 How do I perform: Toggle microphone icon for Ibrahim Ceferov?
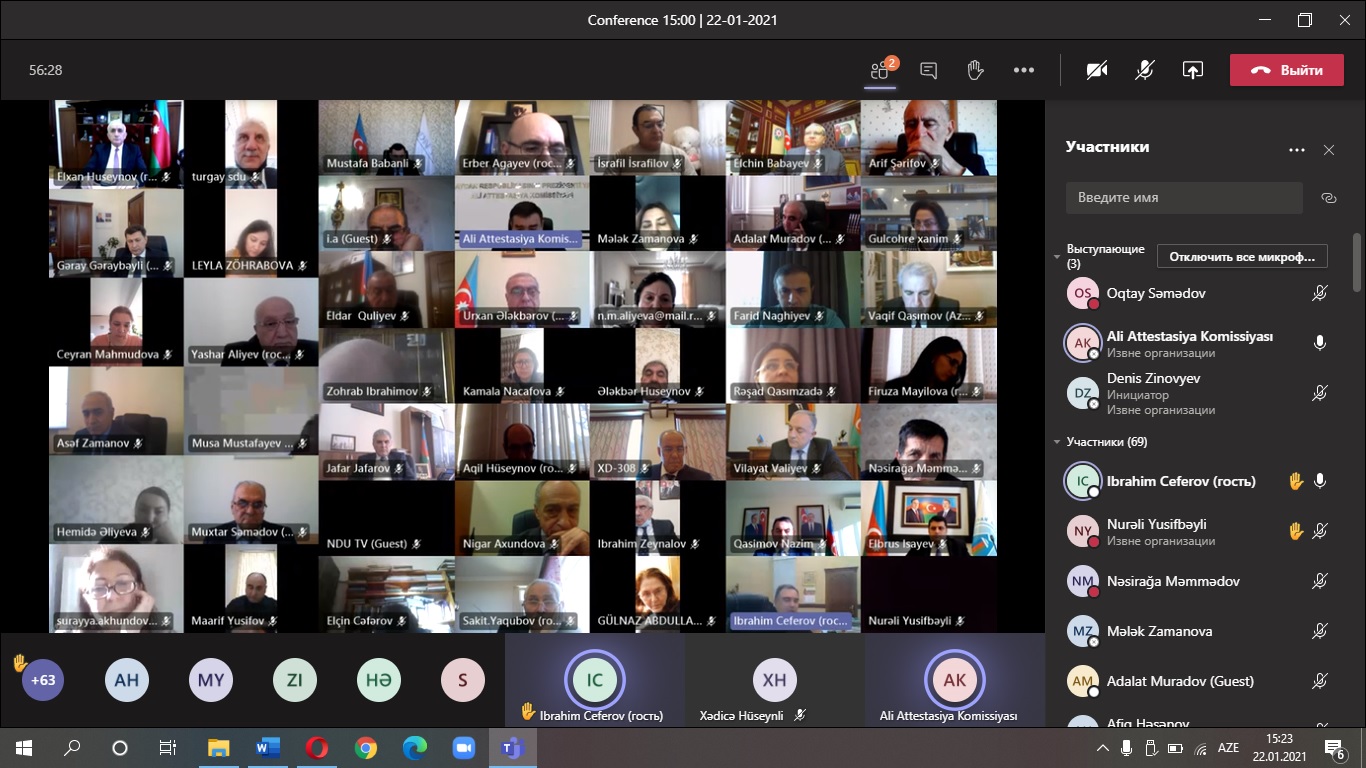(1320, 481)
